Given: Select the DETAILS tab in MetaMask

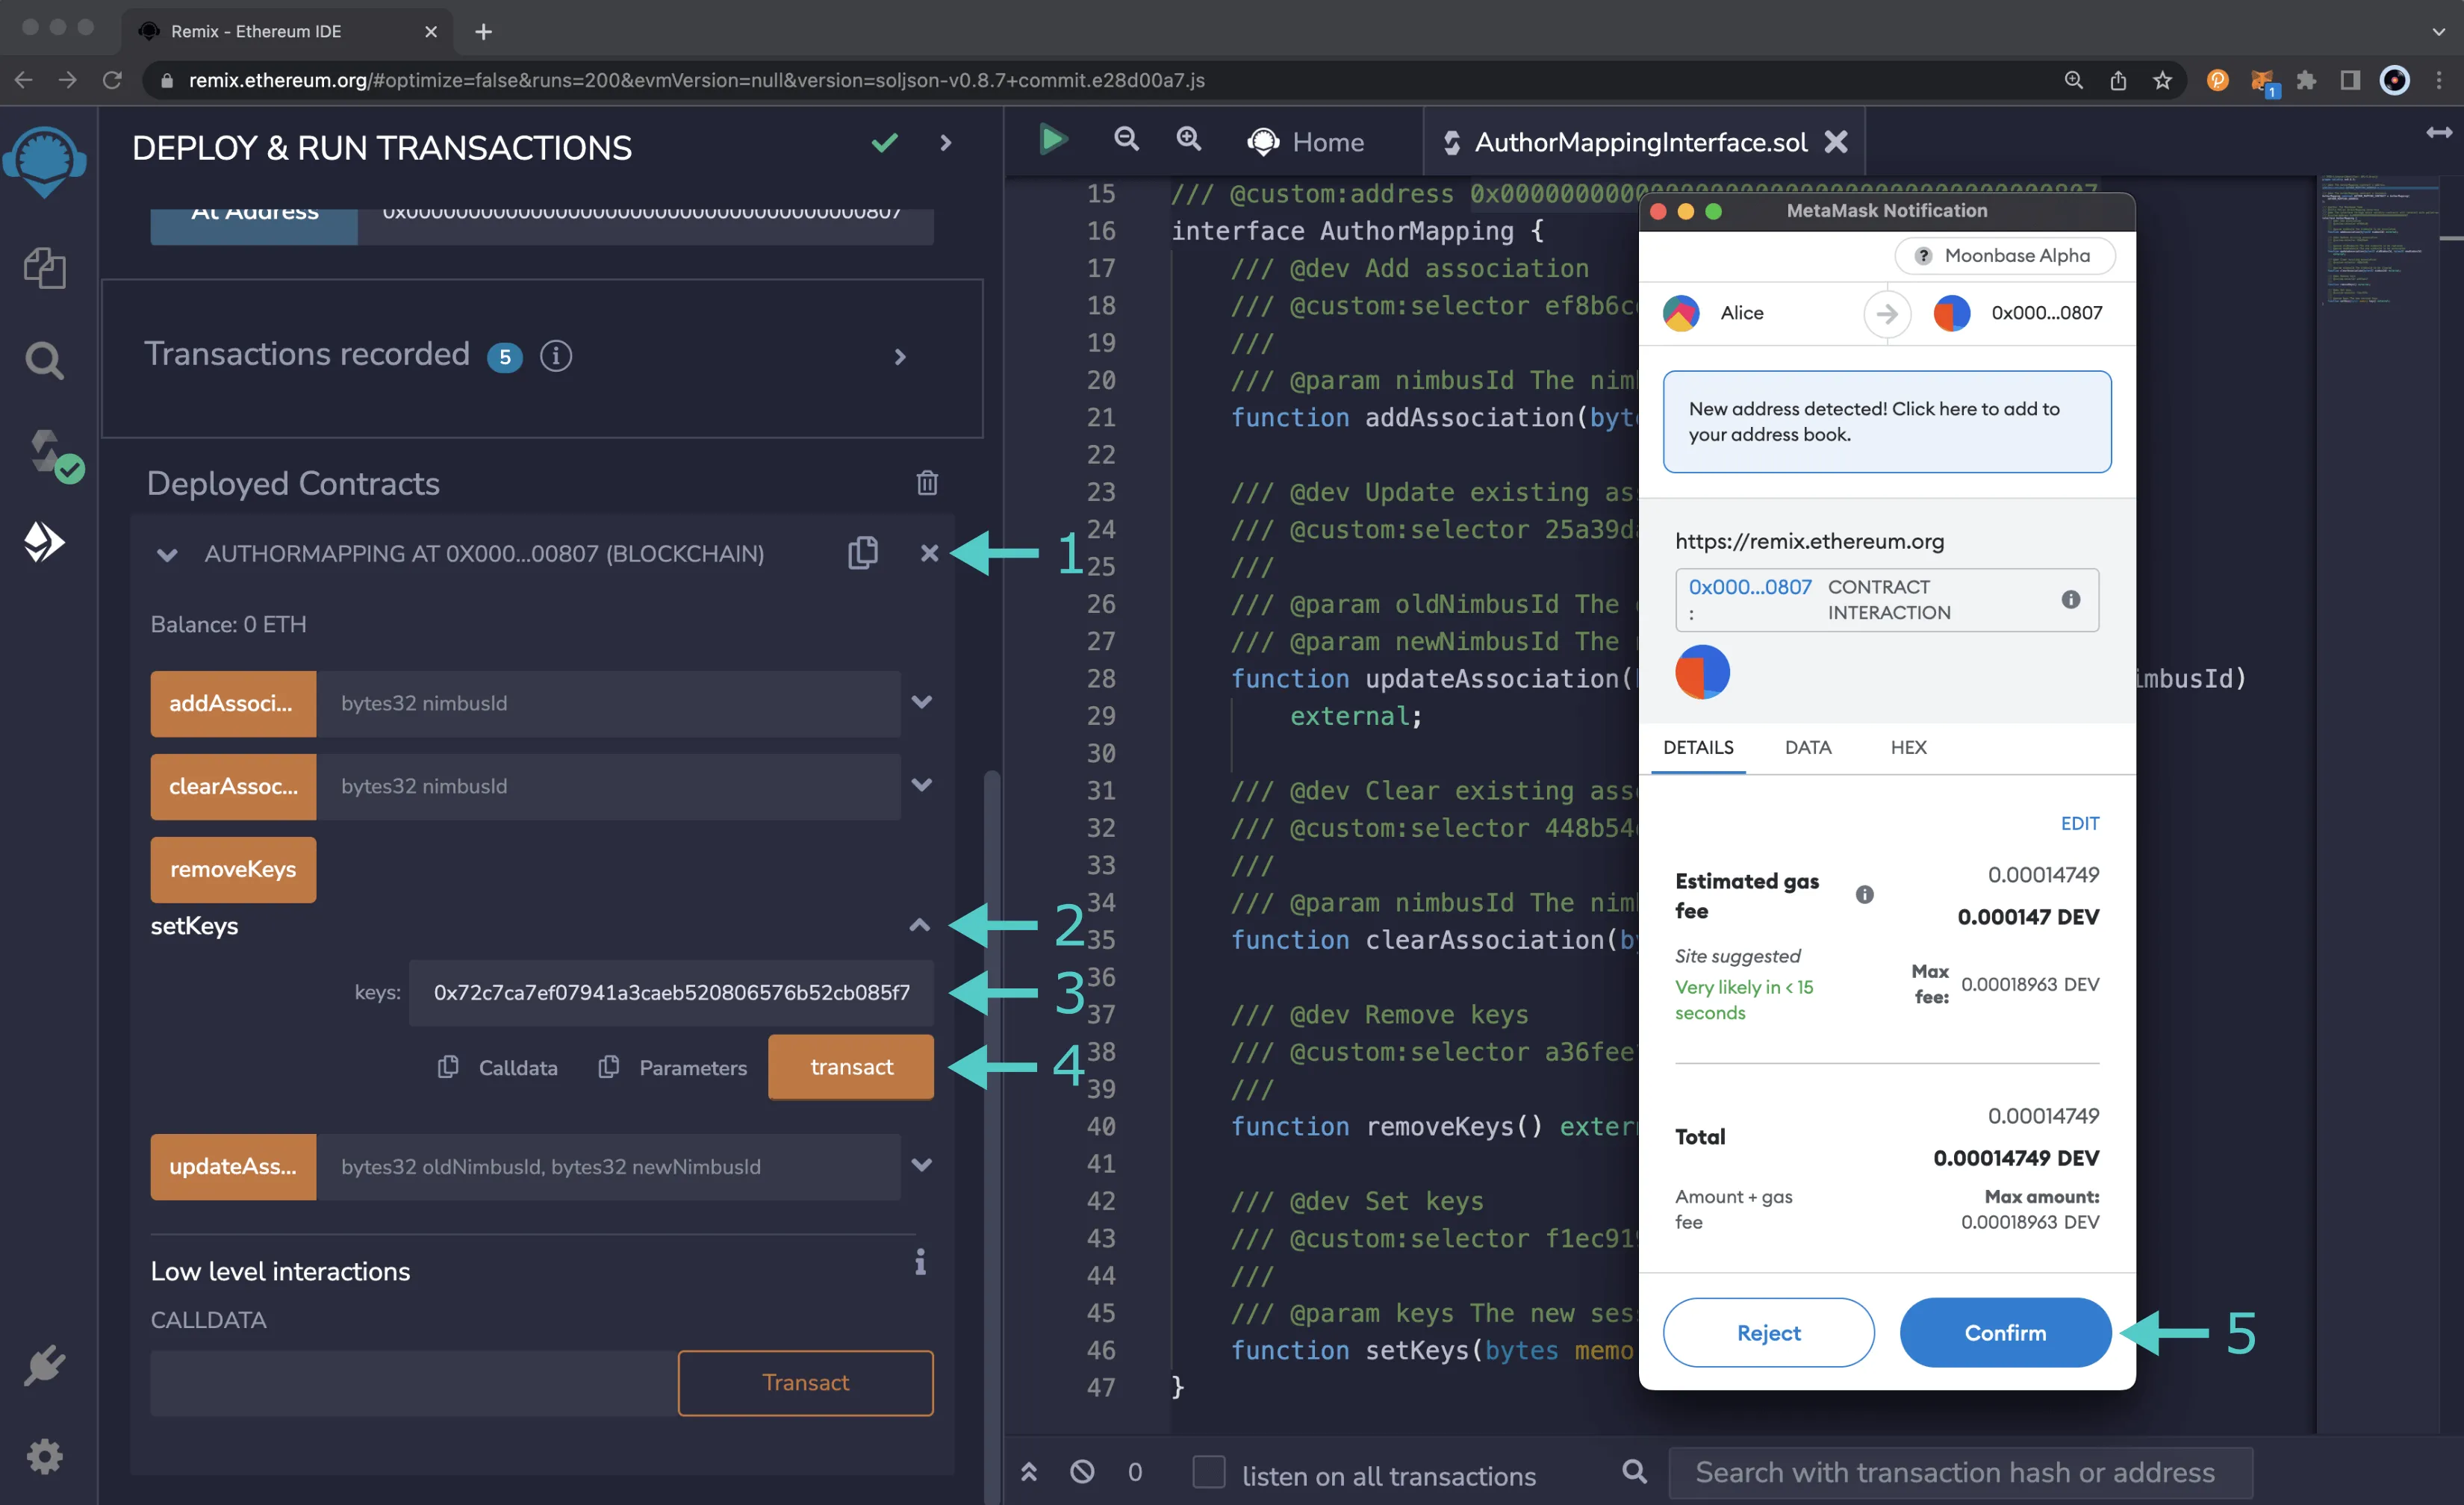Looking at the screenshot, I should [x=1698, y=747].
